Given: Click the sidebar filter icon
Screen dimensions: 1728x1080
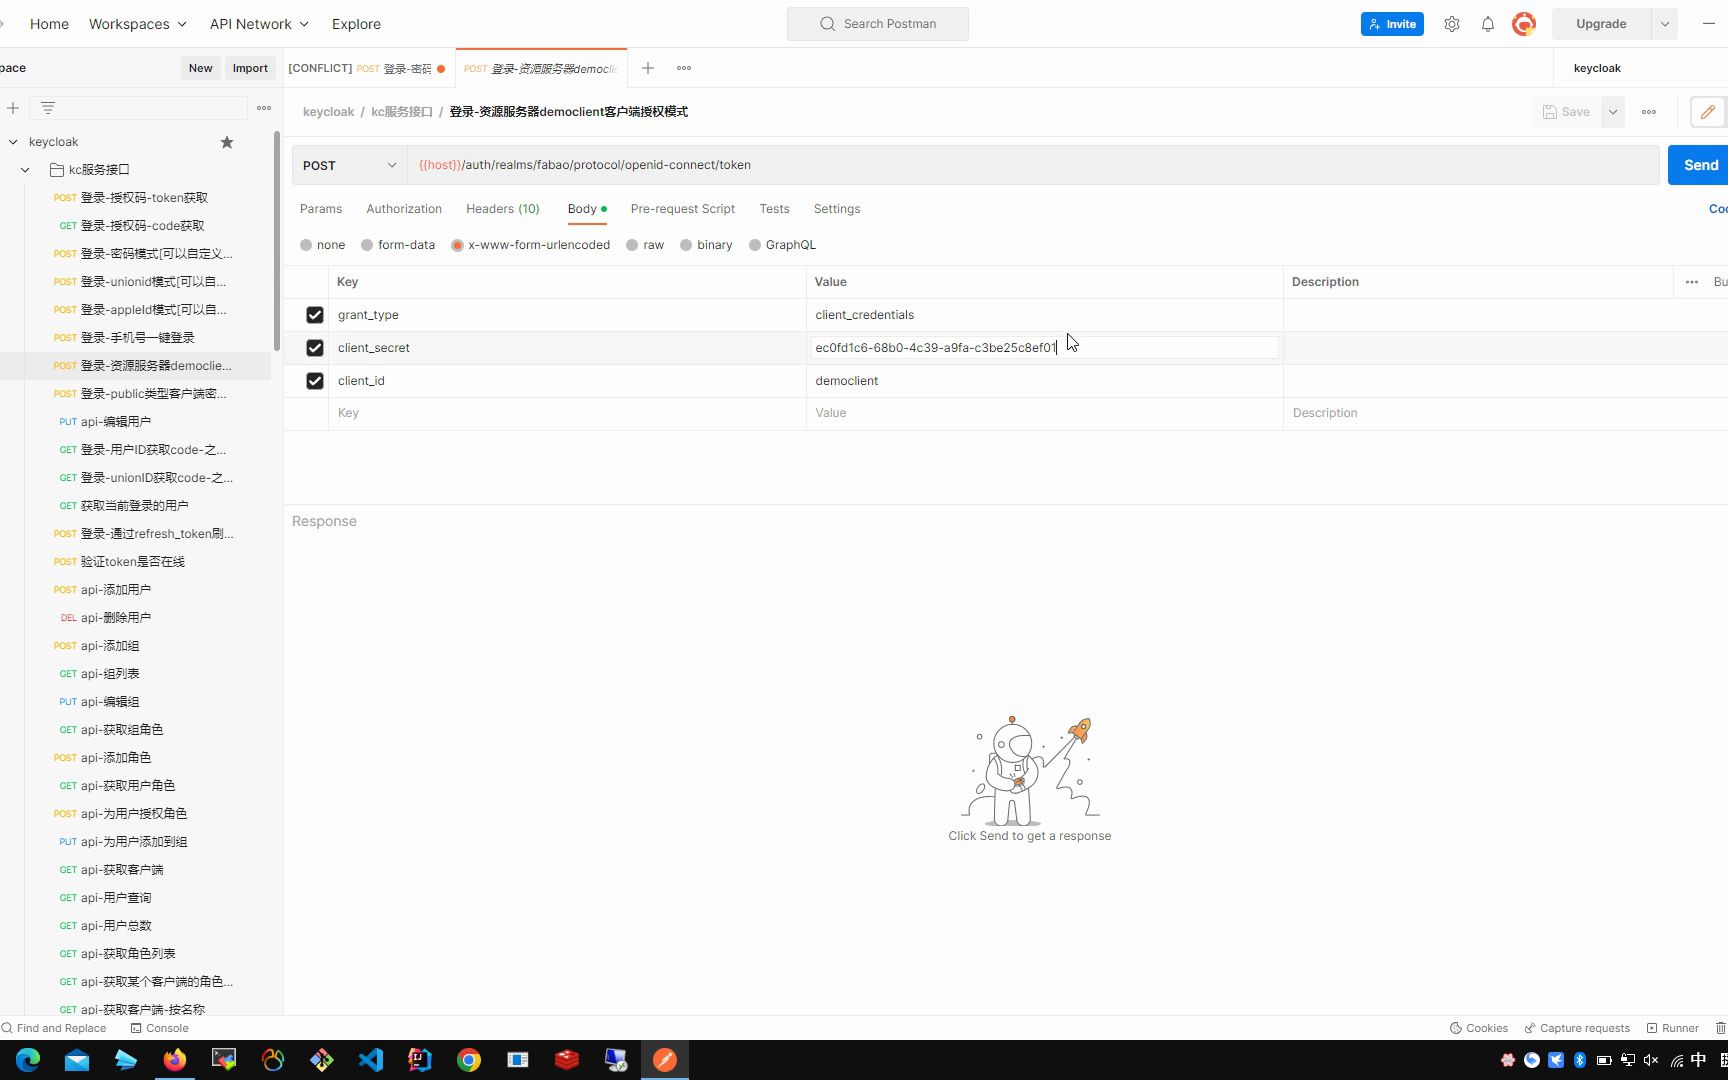Looking at the screenshot, I should [47, 108].
